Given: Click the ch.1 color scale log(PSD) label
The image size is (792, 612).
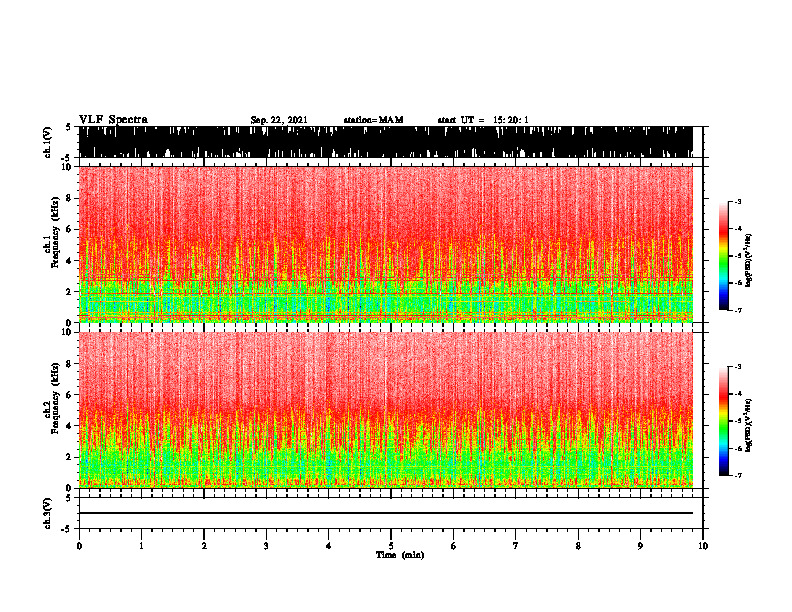Looking at the screenshot, I should [x=749, y=260].
